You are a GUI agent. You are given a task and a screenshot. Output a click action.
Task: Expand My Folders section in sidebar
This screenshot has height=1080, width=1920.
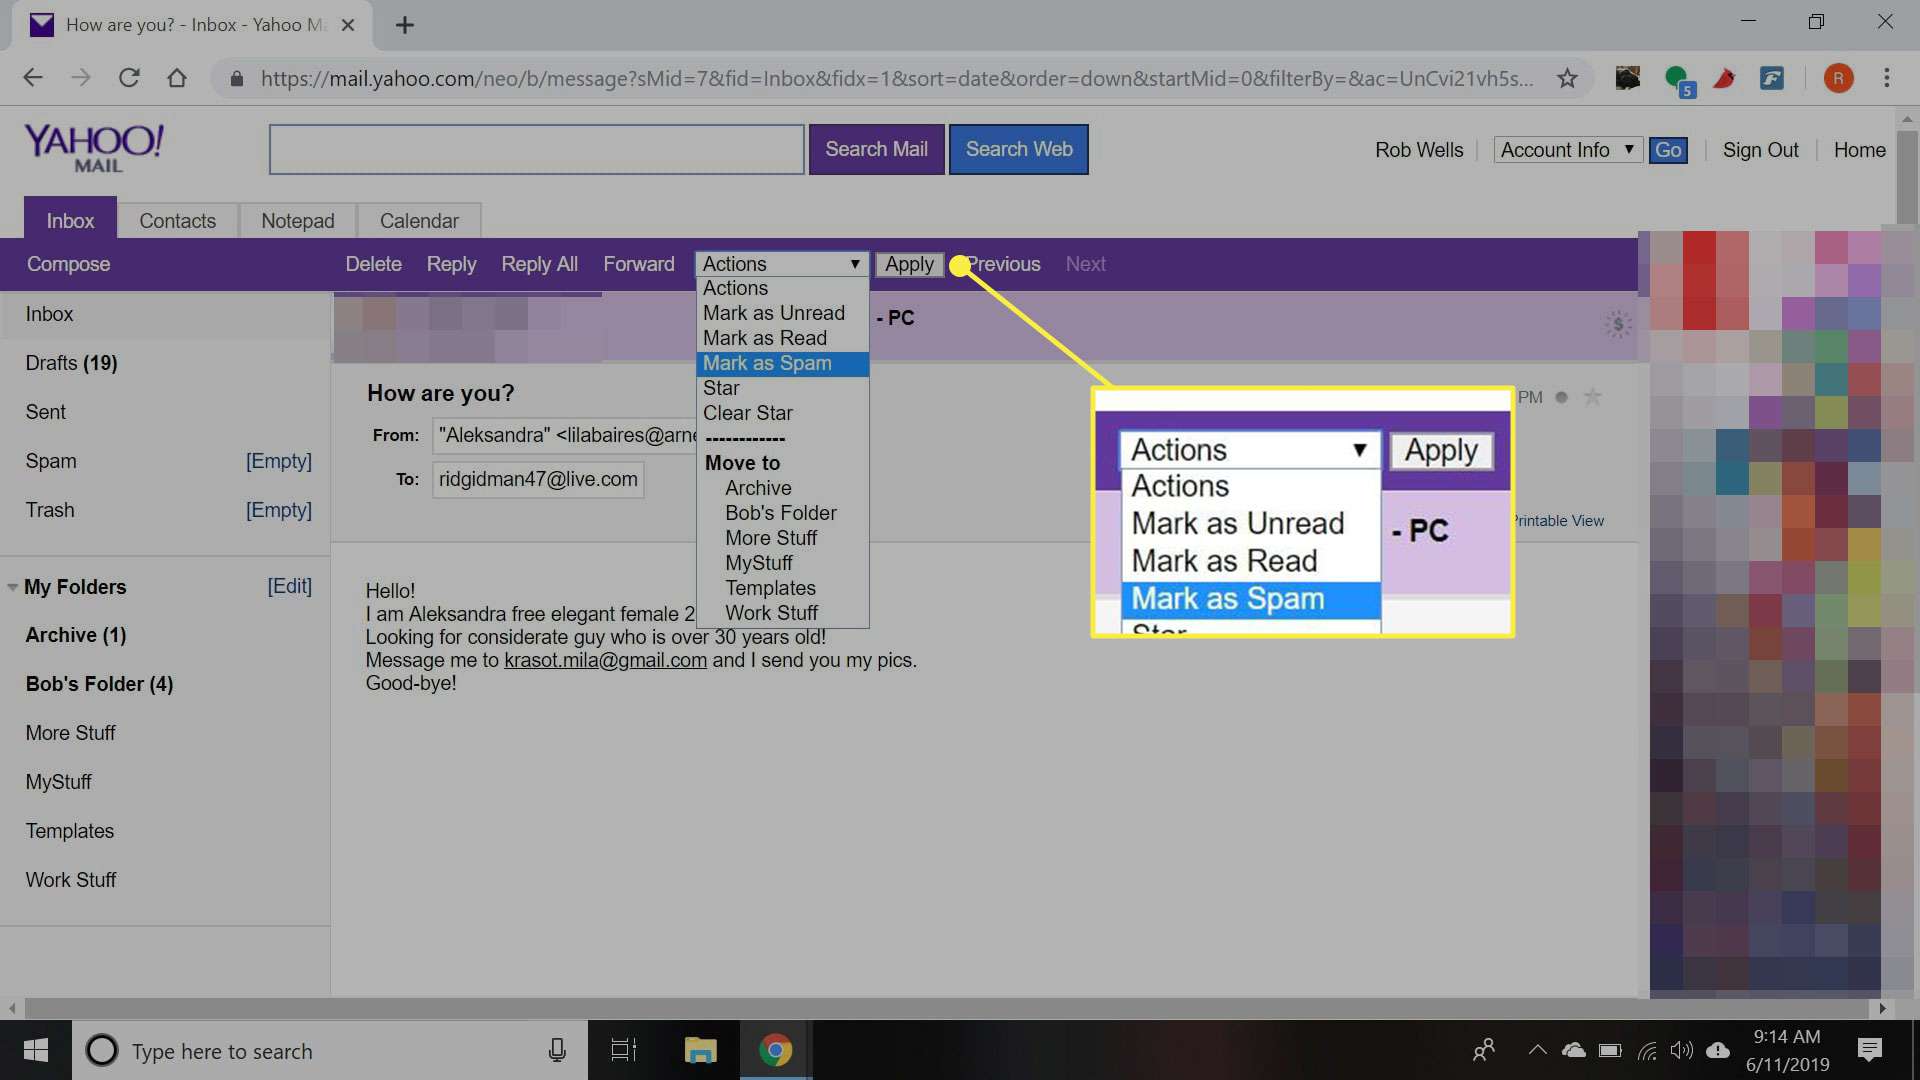[13, 587]
